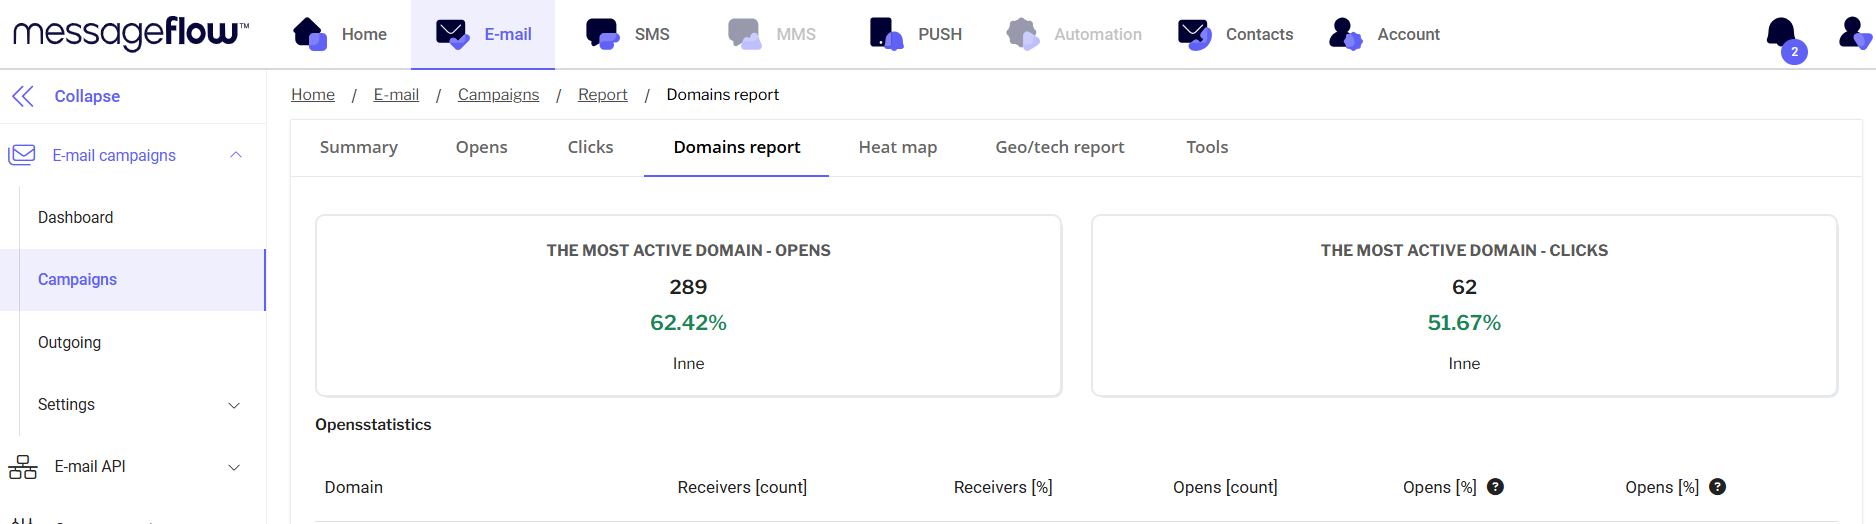Click the last Opens [%] help icon
The width and height of the screenshot is (1876, 524).
click(1717, 487)
